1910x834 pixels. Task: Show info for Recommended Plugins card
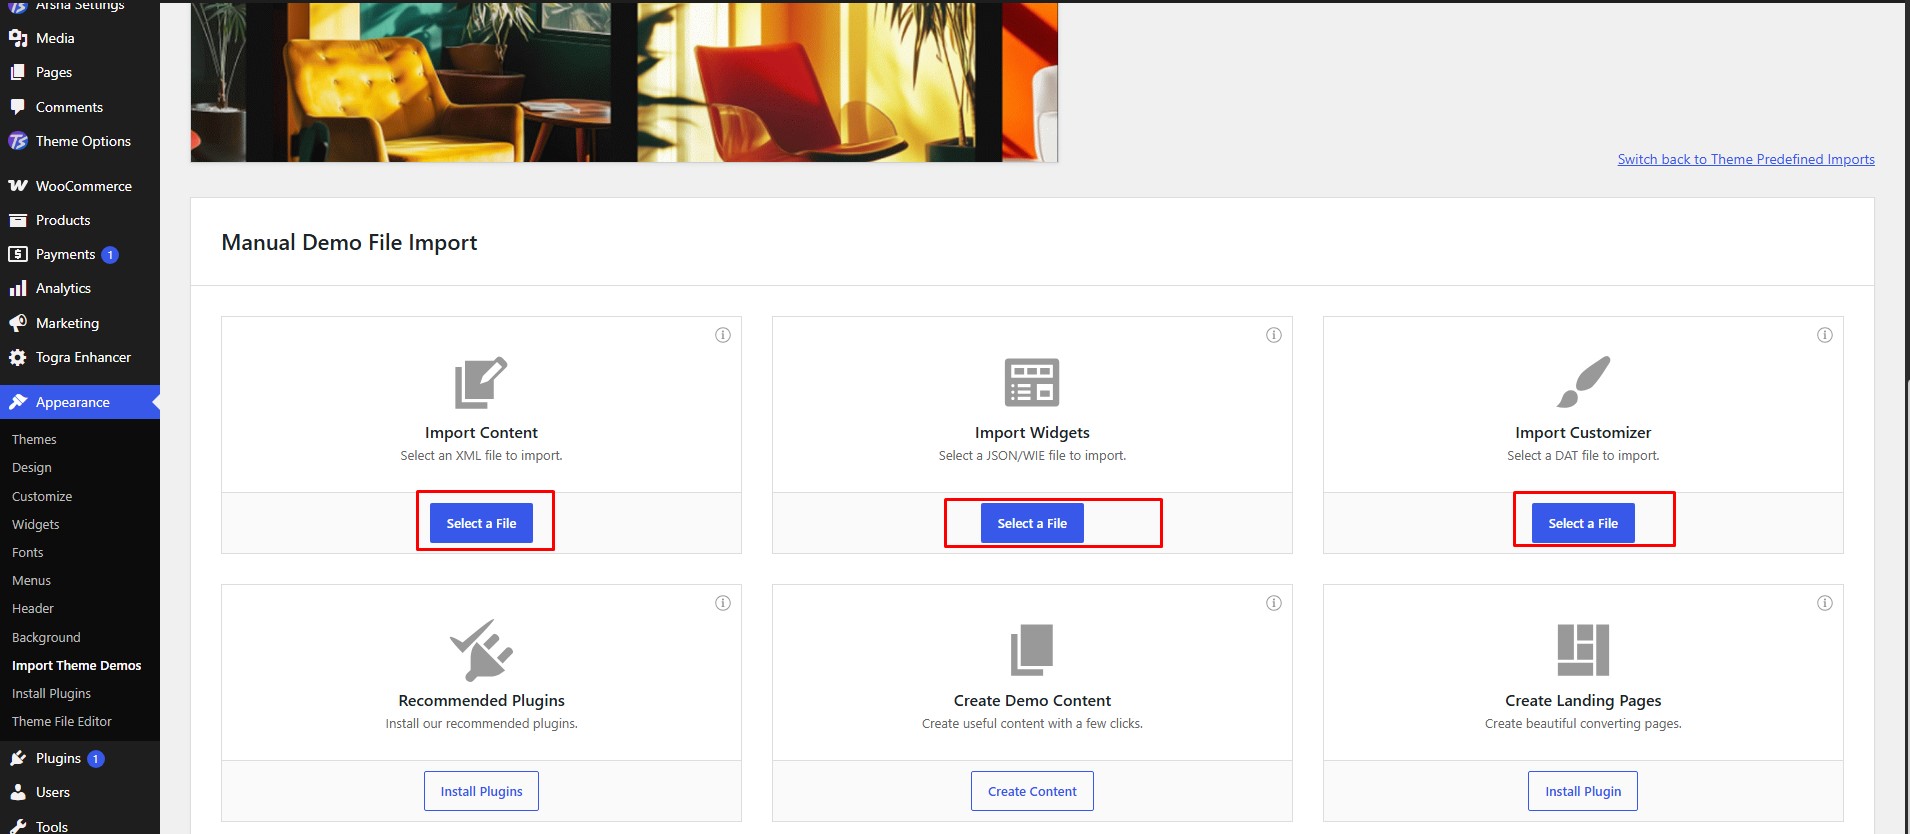point(723,603)
